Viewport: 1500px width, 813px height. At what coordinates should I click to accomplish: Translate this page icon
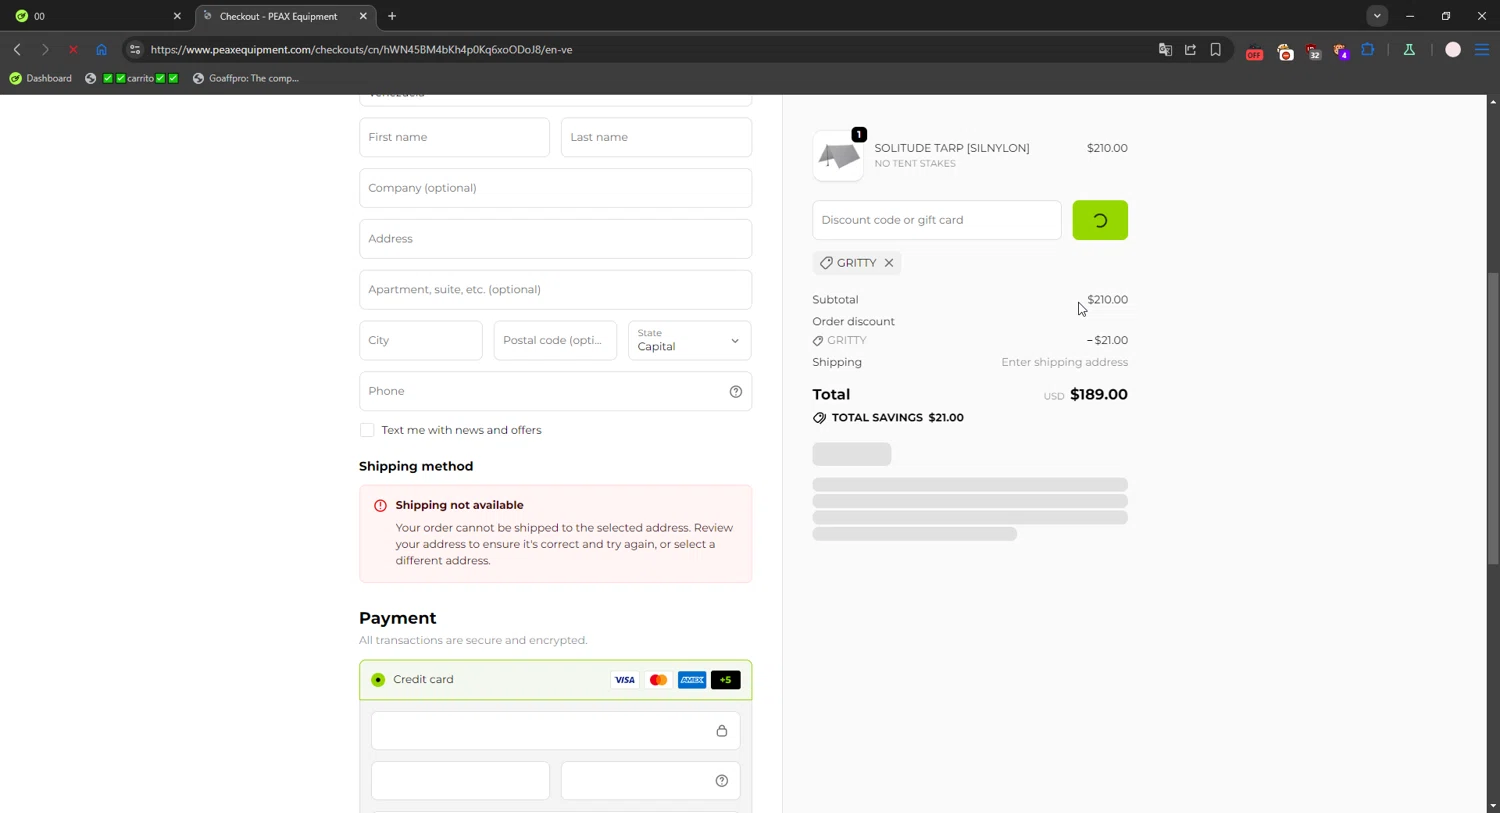pyautogui.click(x=1165, y=49)
